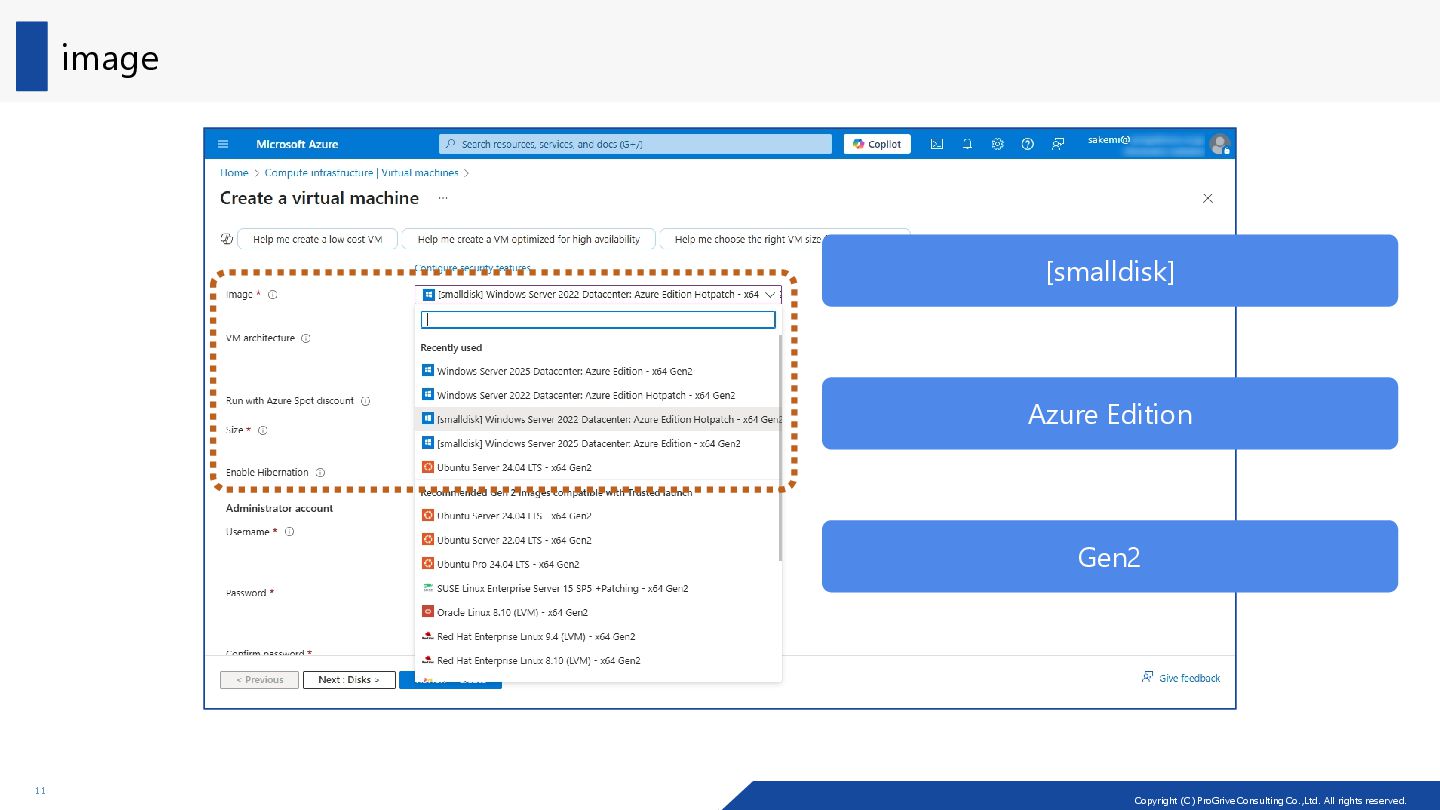This screenshot has height=810, width=1440.
Task: Select SUSE Linux Enterprise Server 15 SP5 +Patching
Action: [x=598, y=588]
